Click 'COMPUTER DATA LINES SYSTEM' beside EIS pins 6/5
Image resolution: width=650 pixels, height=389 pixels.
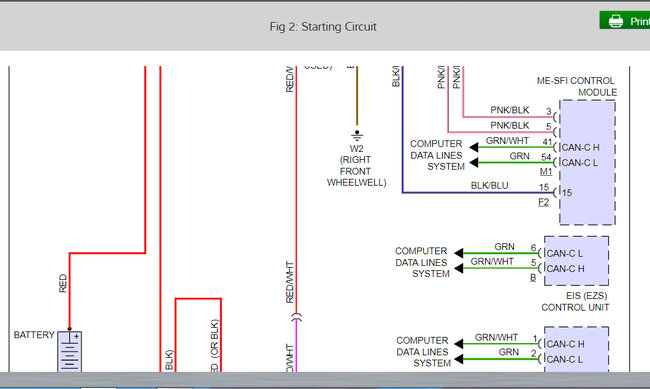tap(422, 263)
